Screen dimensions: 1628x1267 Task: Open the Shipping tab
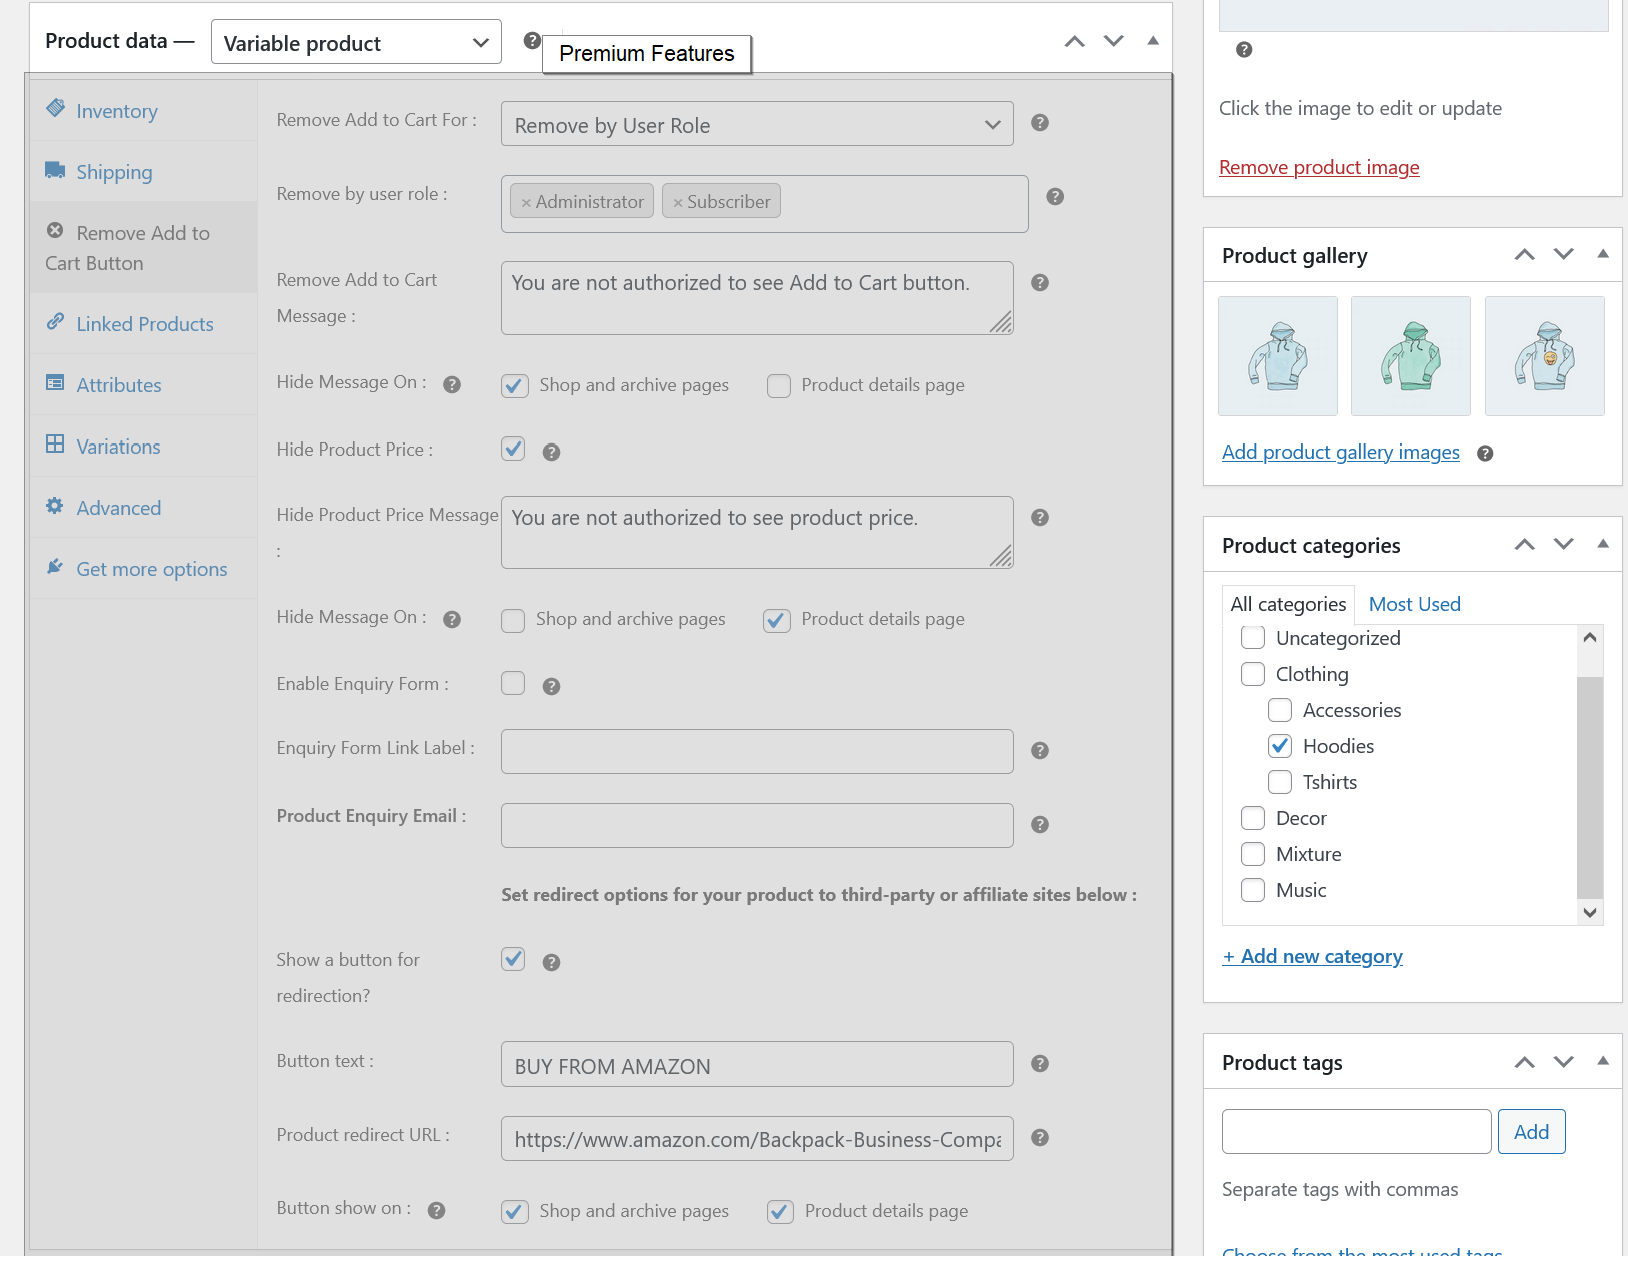pos(114,172)
